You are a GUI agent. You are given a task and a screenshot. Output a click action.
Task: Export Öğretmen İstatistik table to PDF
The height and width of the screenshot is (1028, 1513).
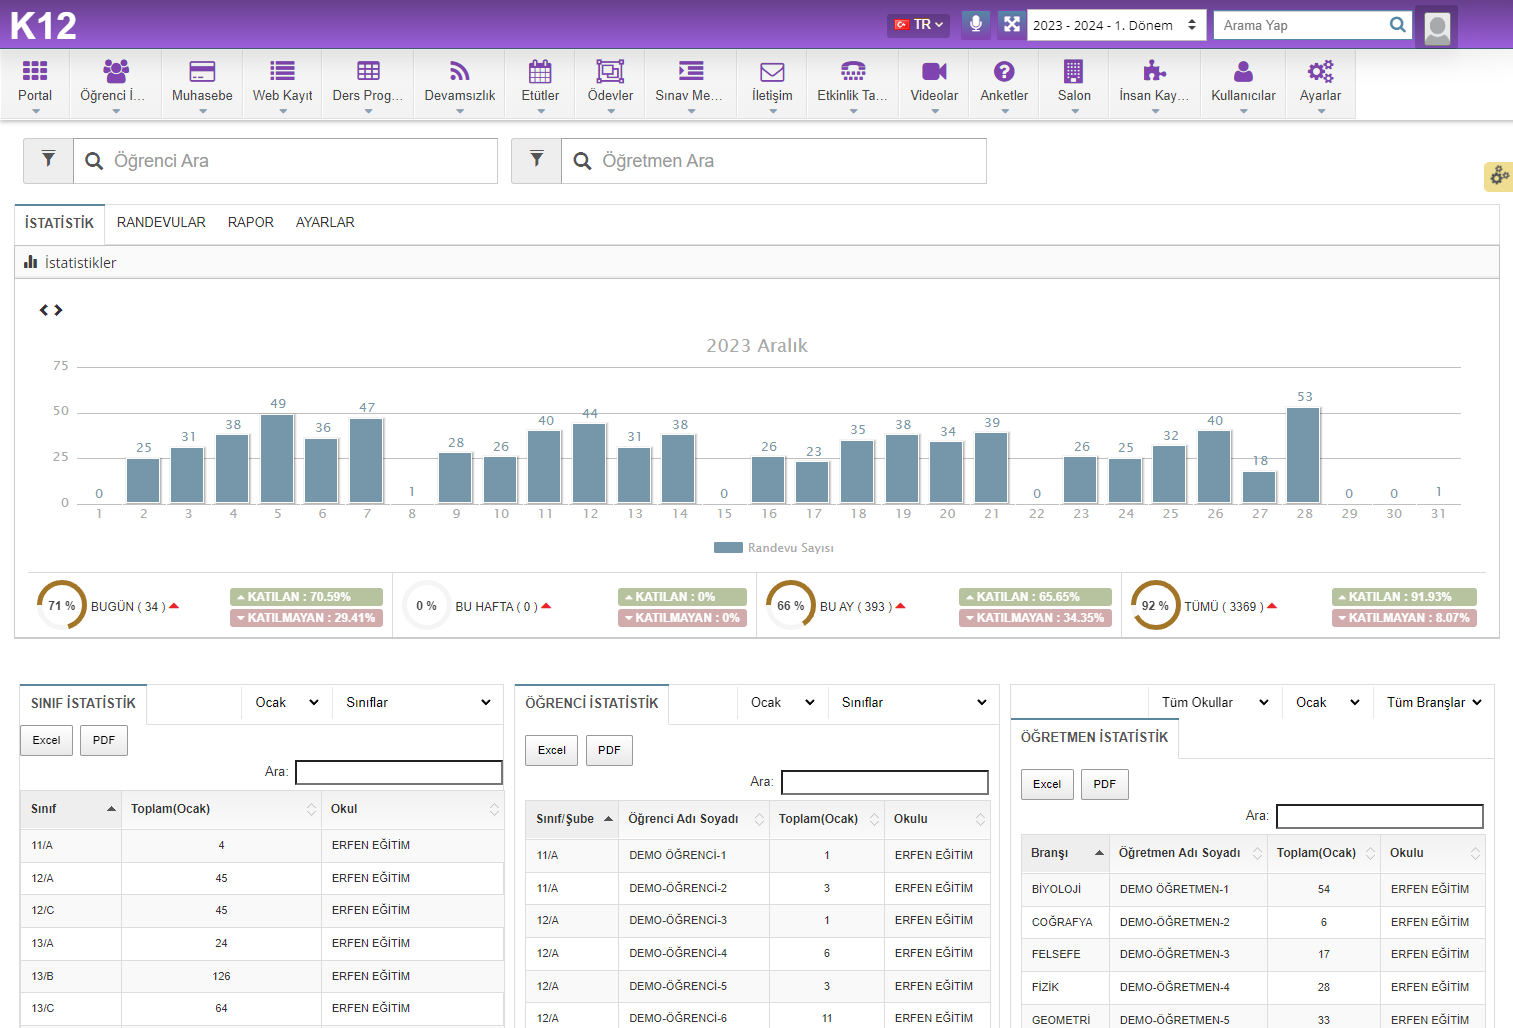1105,785
